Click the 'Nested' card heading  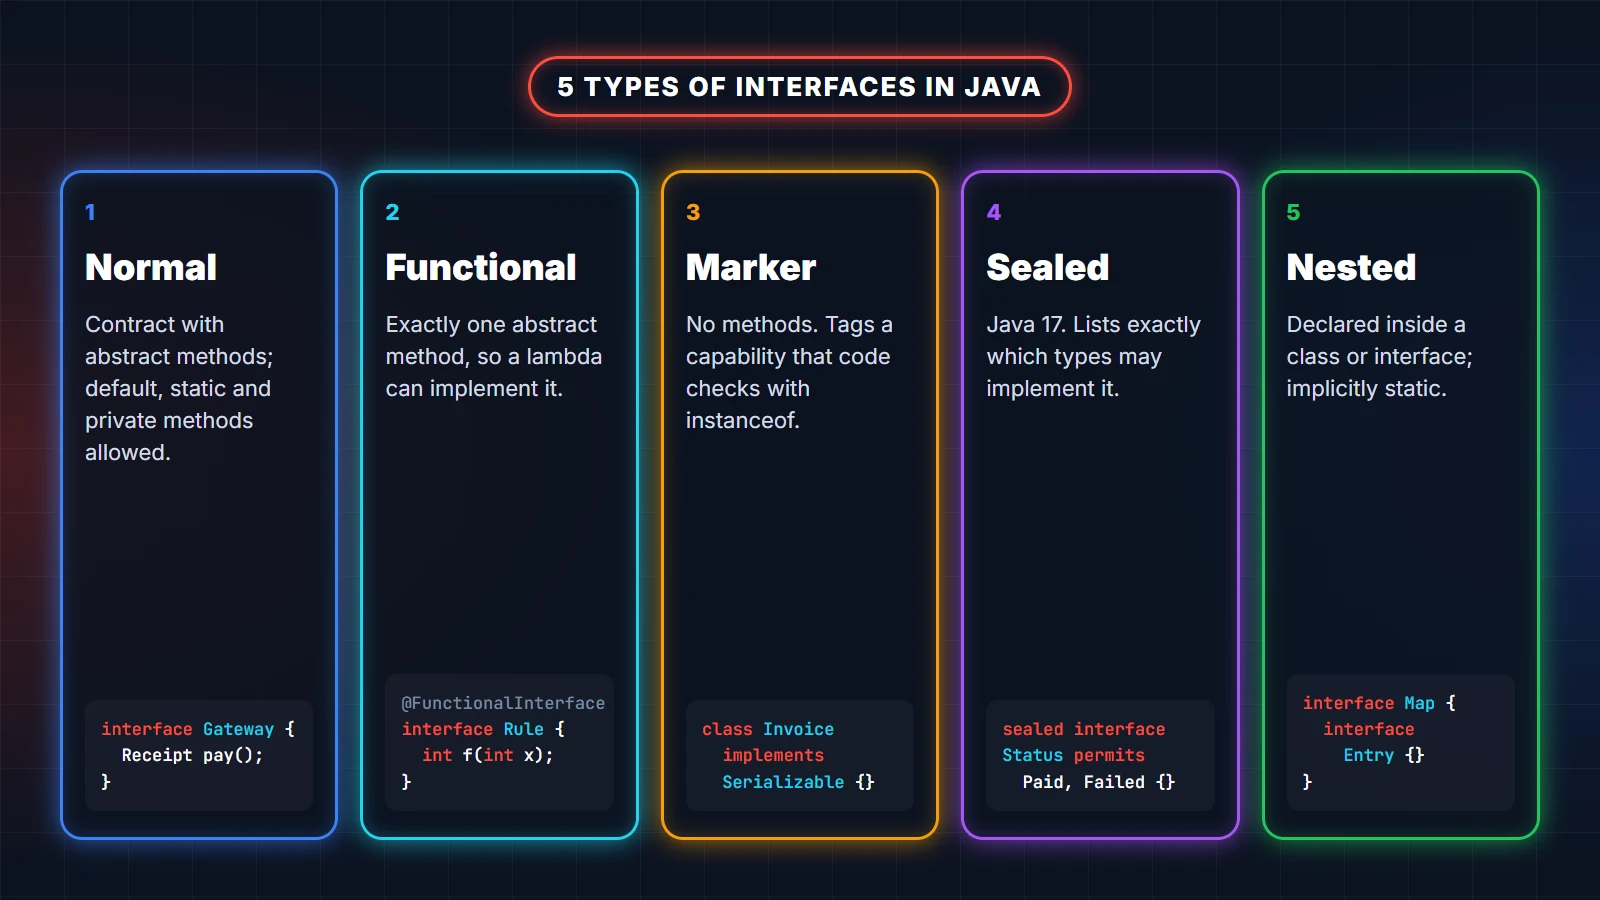point(1351,267)
